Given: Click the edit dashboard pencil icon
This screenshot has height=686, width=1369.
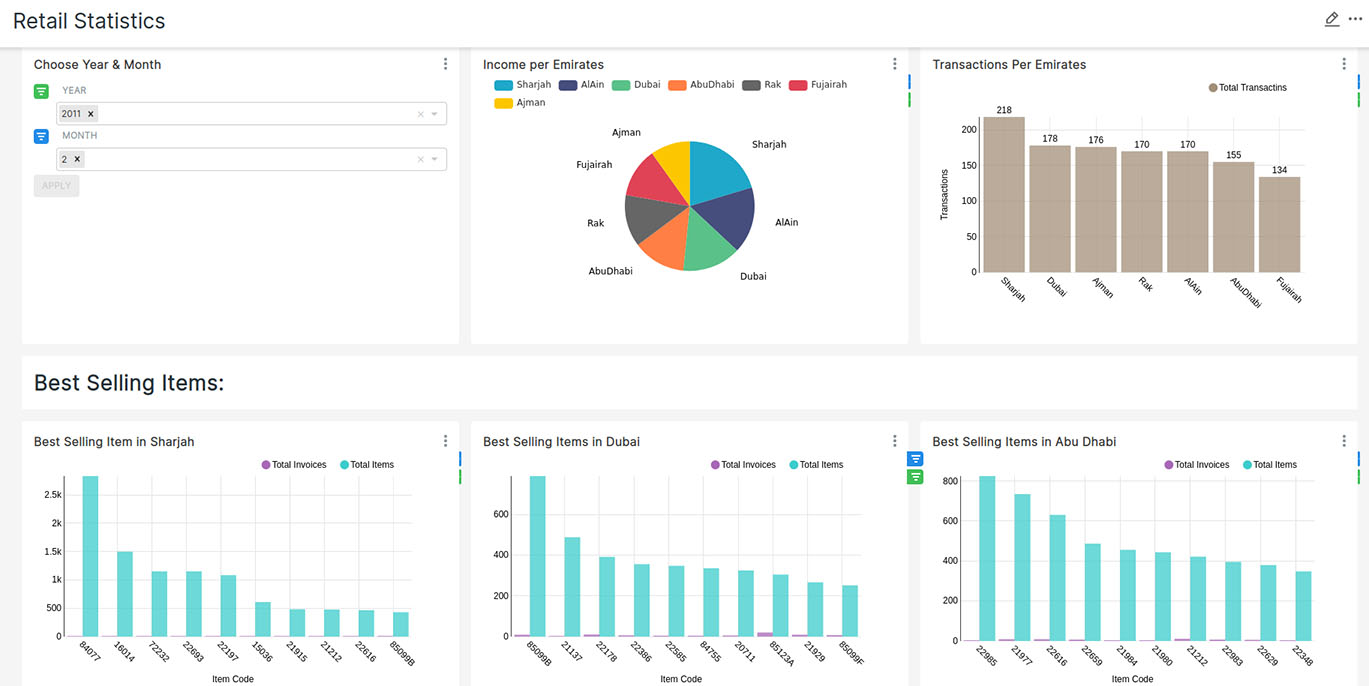Looking at the screenshot, I should tap(1331, 20).
